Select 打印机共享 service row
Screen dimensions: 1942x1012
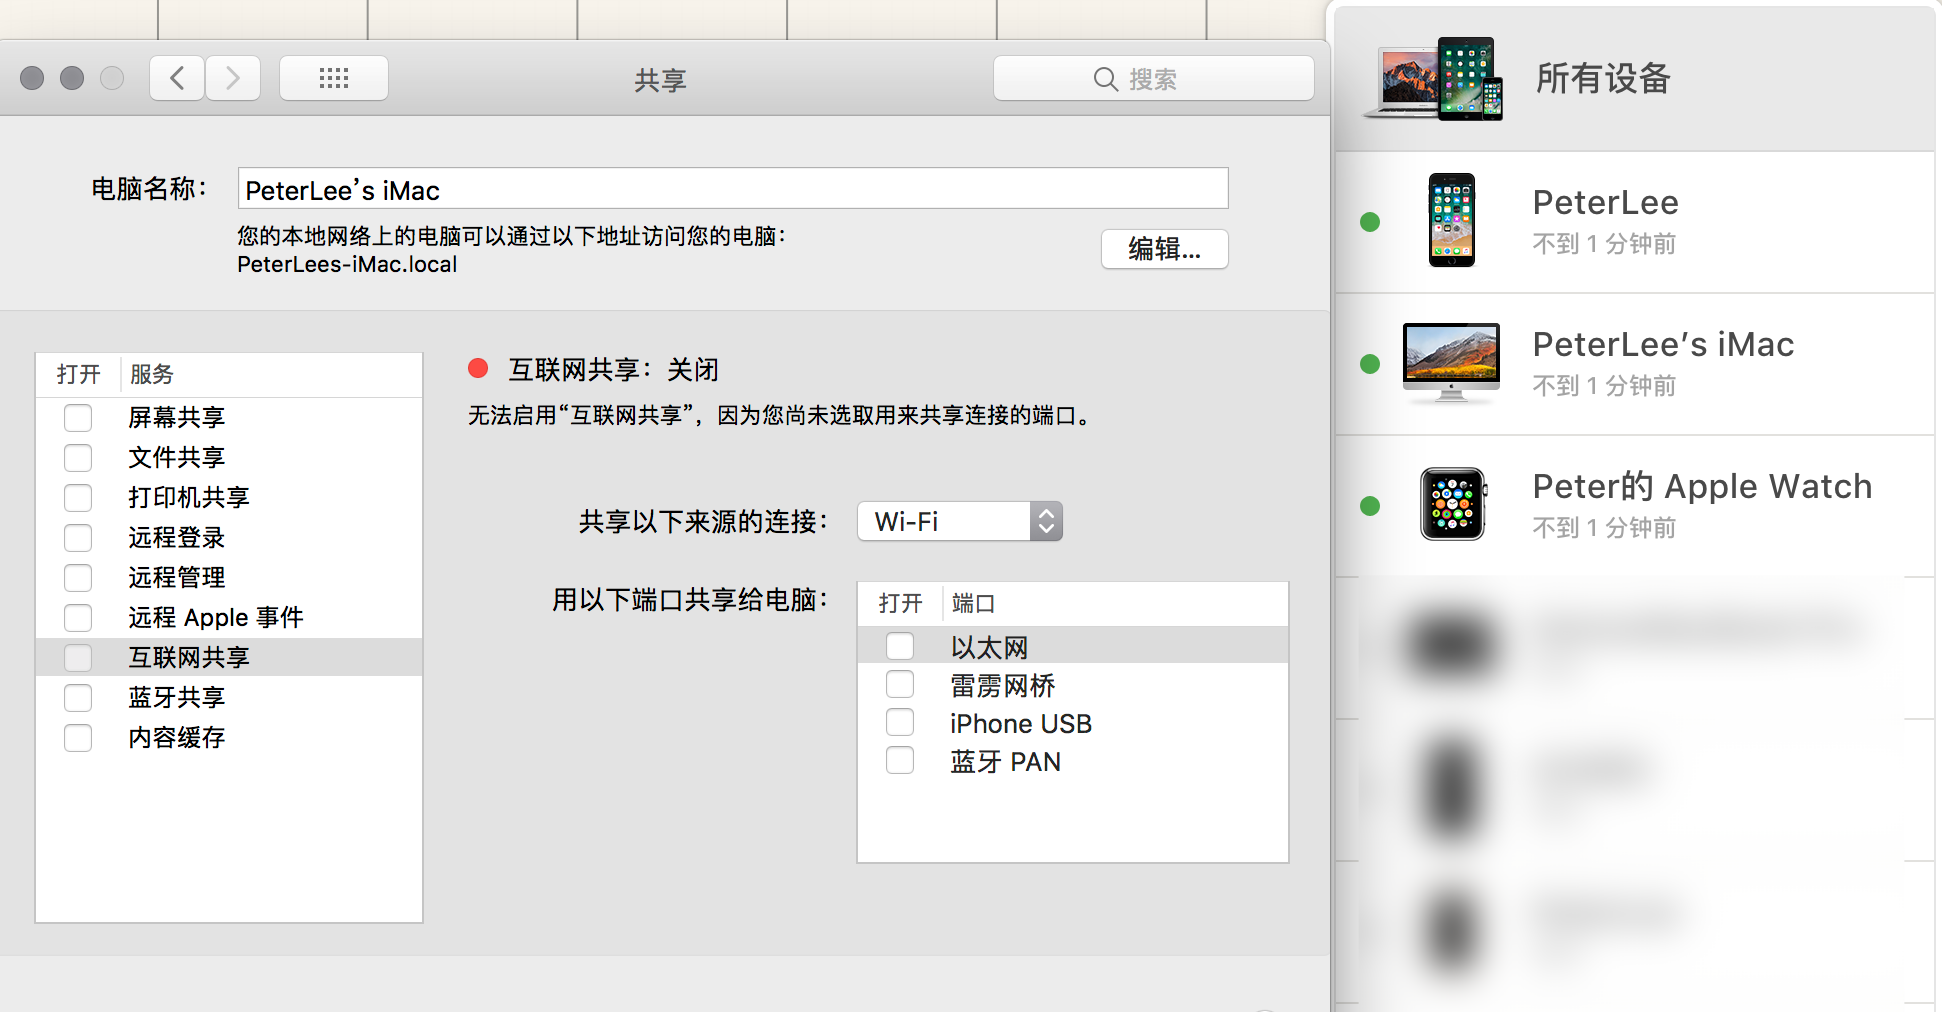(x=229, y=497)
